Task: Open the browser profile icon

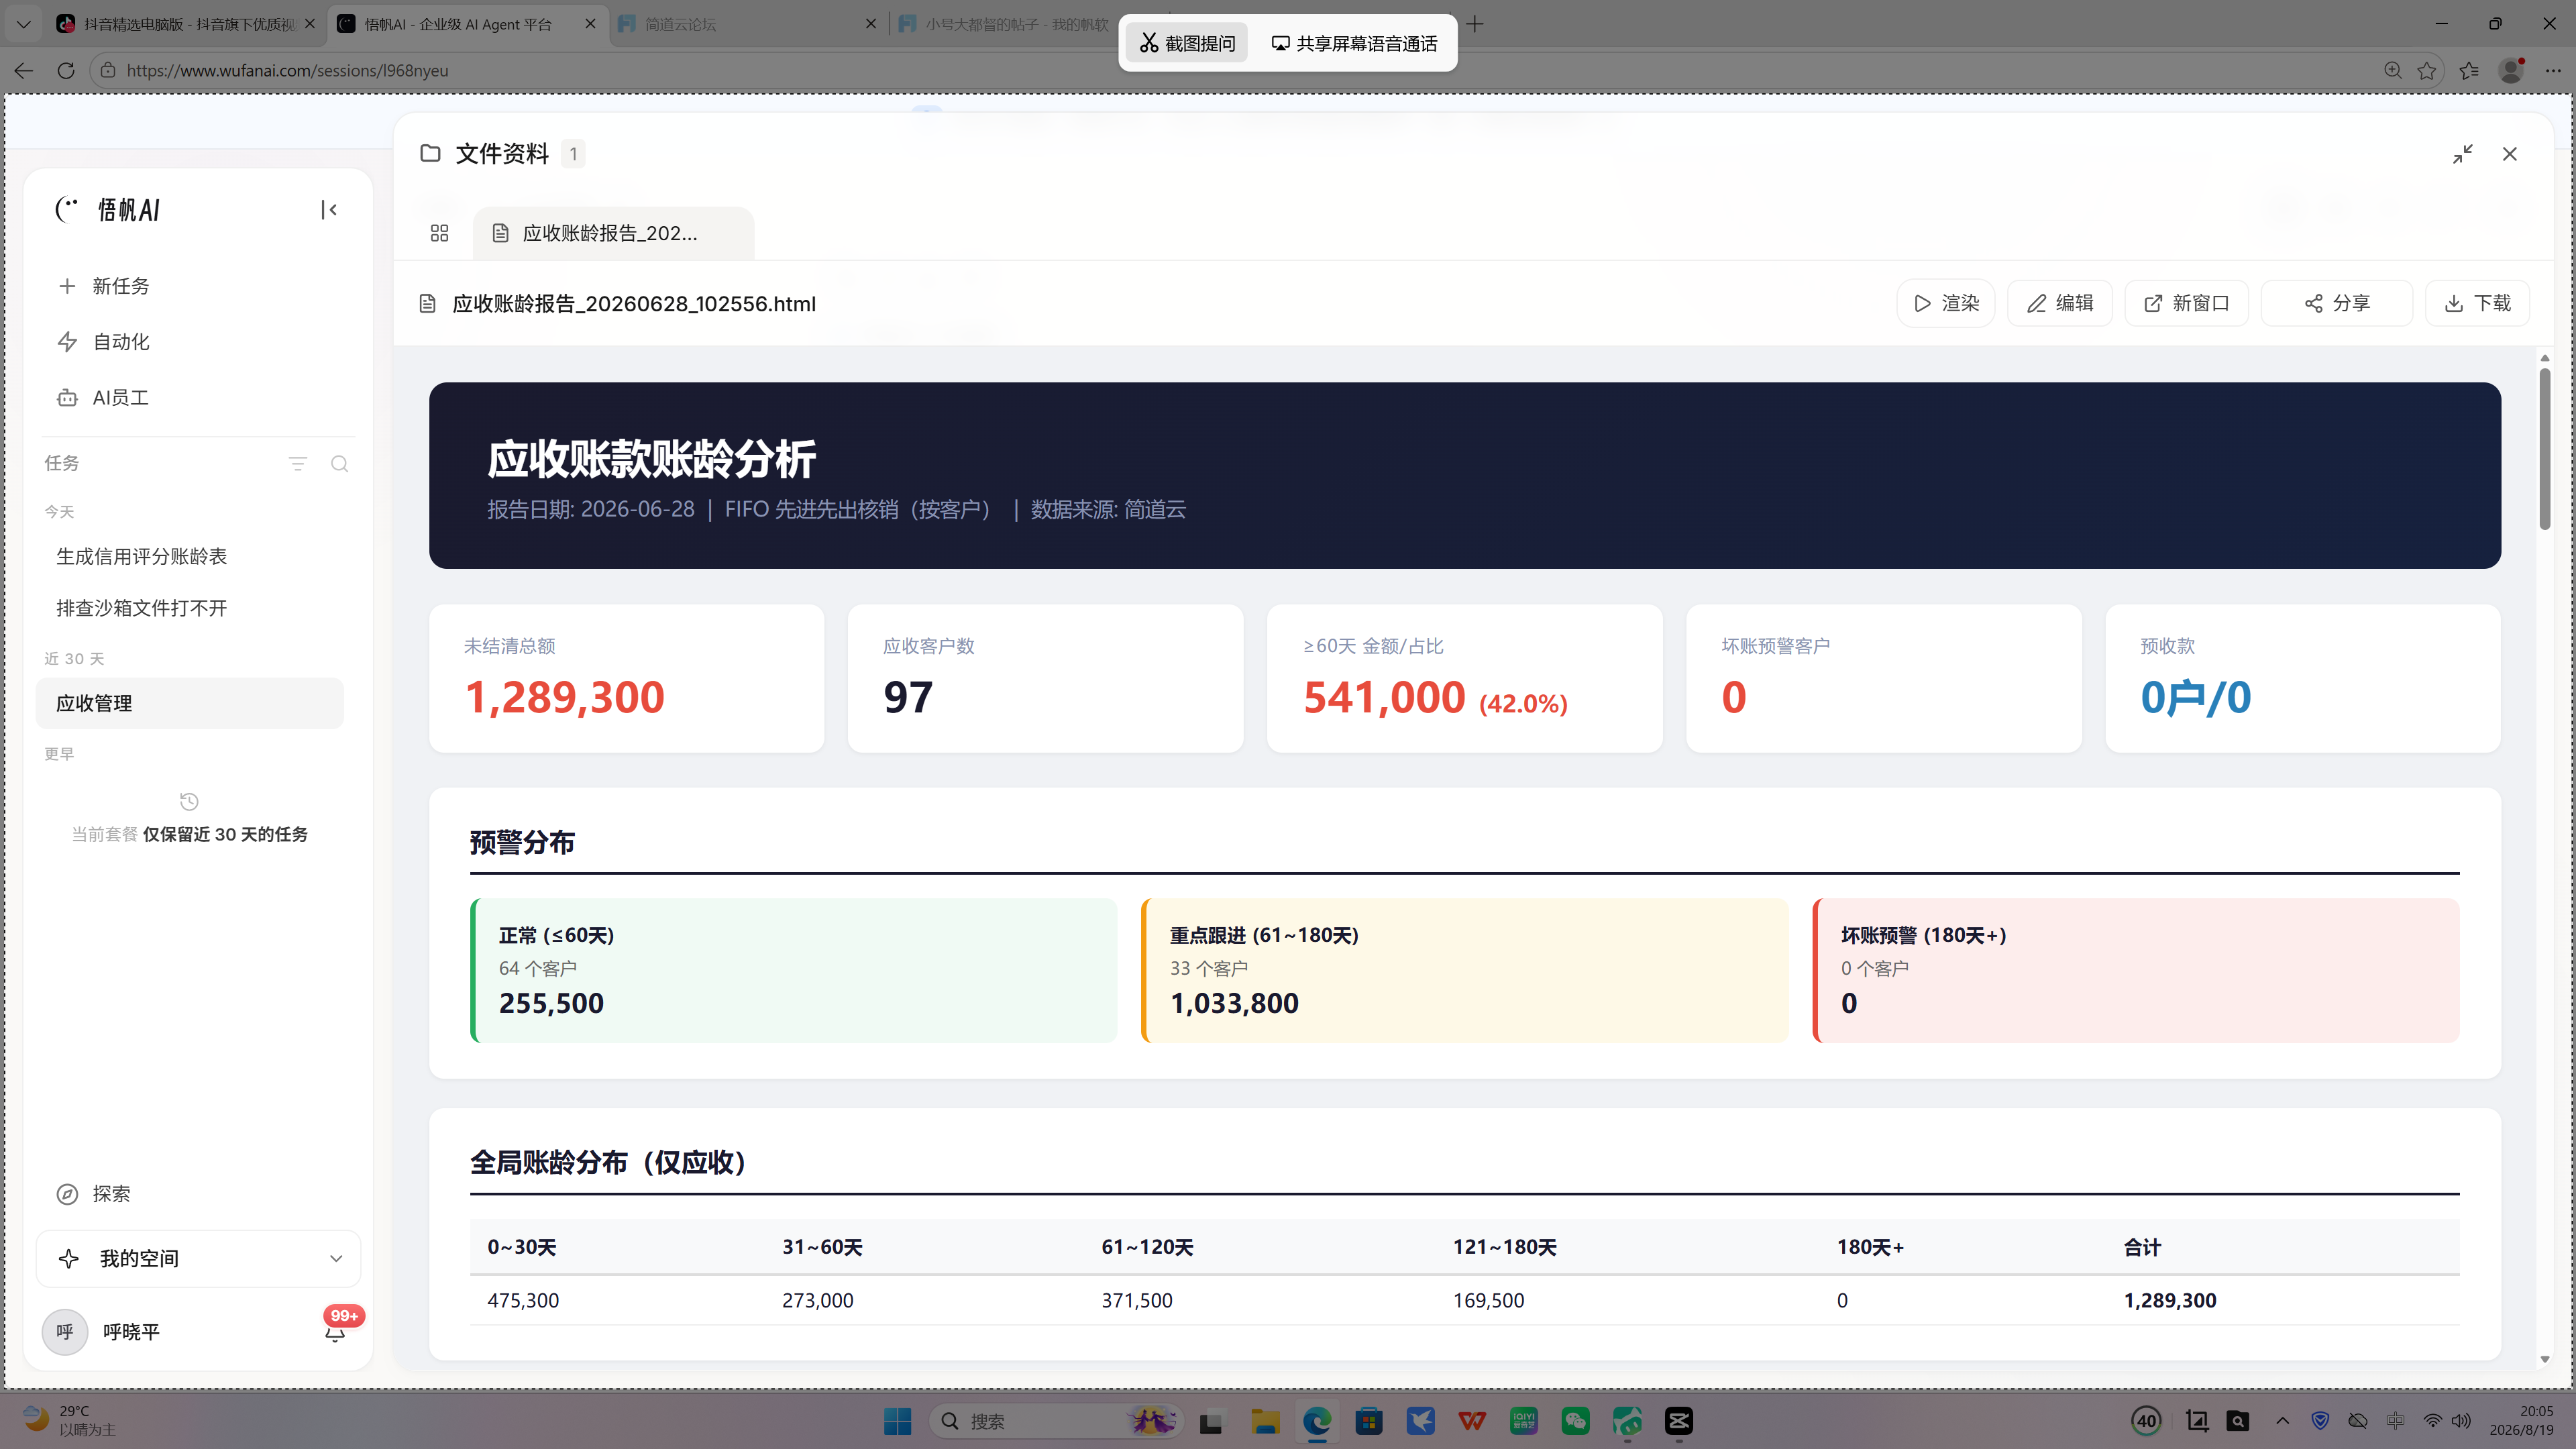Action: tap(2511, 70)
